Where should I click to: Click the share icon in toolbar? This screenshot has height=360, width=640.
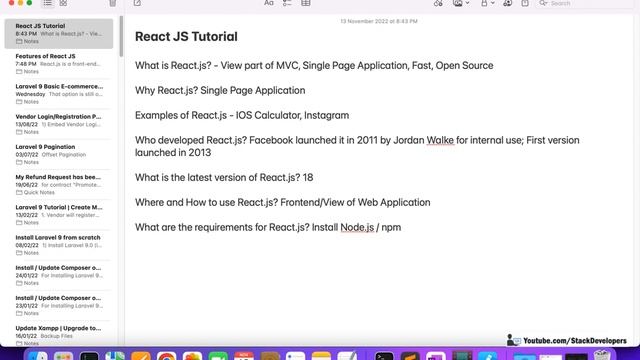pos(525,3)
